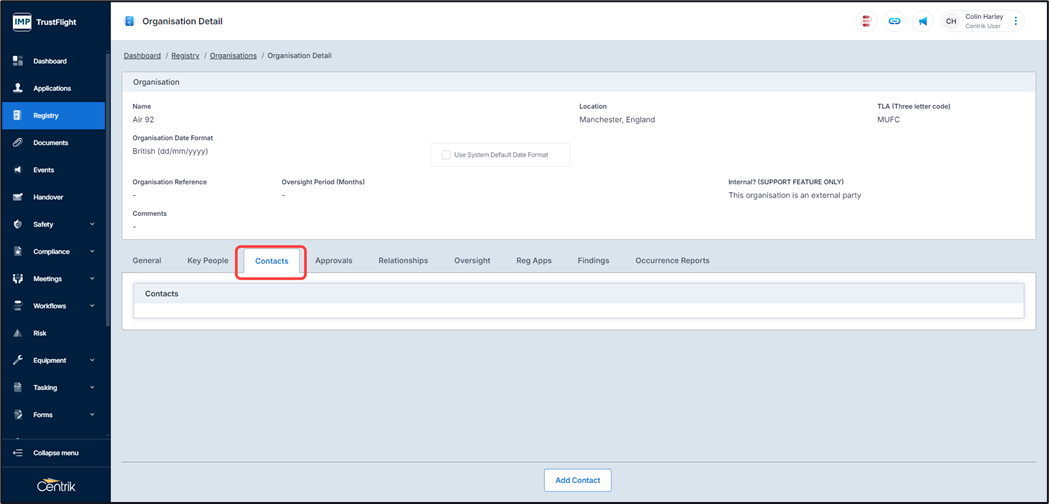Open Handover in the sidebar
1049x504 pixels.
[x=48, y=197]
